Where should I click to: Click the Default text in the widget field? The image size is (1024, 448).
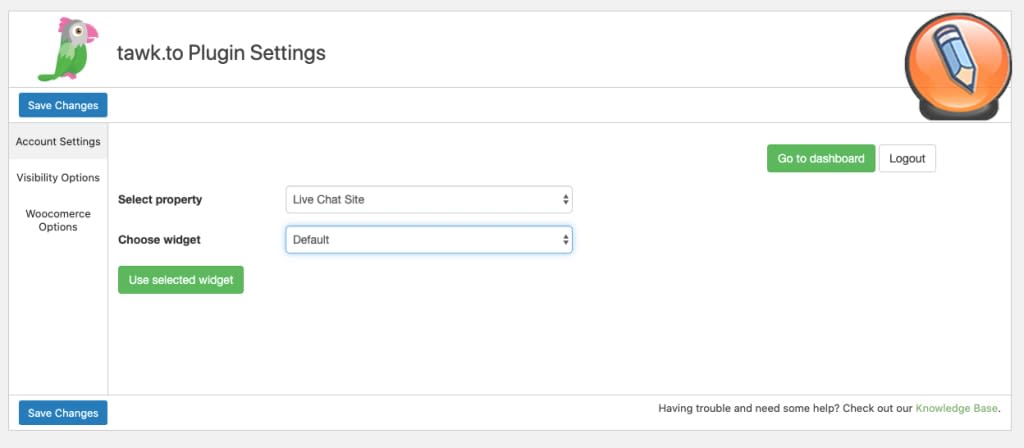pos(311,240)
